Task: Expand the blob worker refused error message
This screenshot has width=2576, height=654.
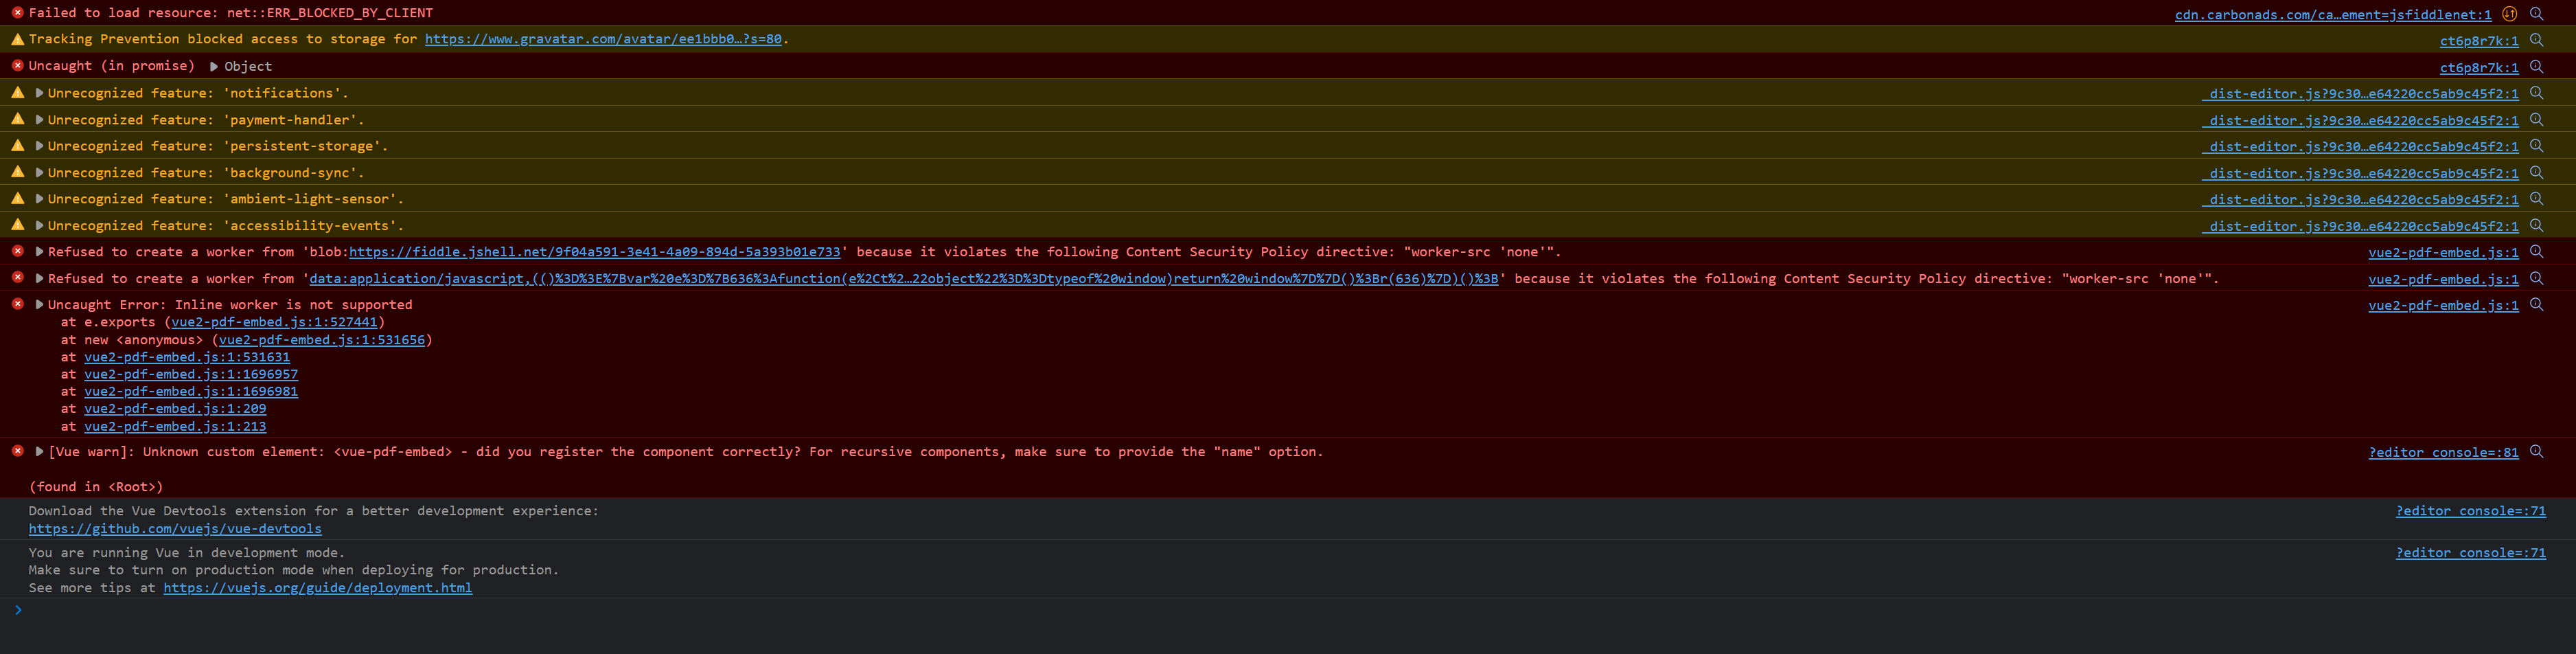Action: (x=39, y=252)
